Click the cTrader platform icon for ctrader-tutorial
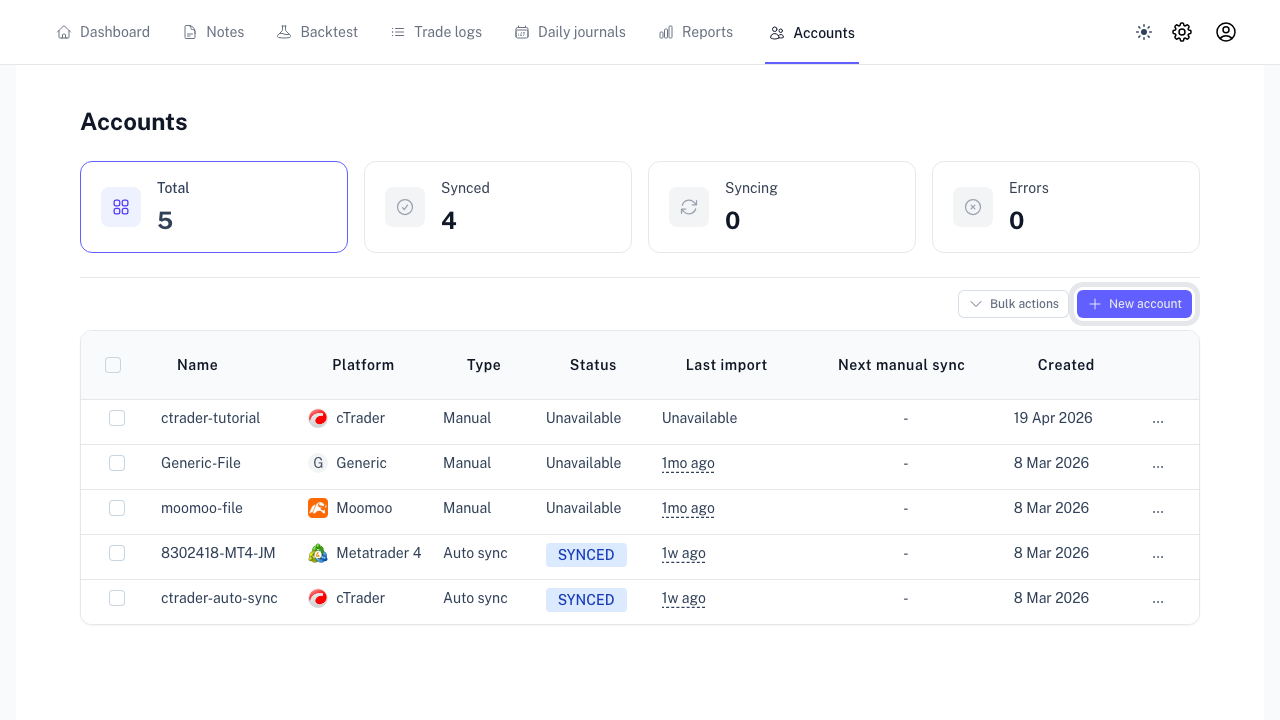Viewport: 1280px width, 720px height. 318,418
